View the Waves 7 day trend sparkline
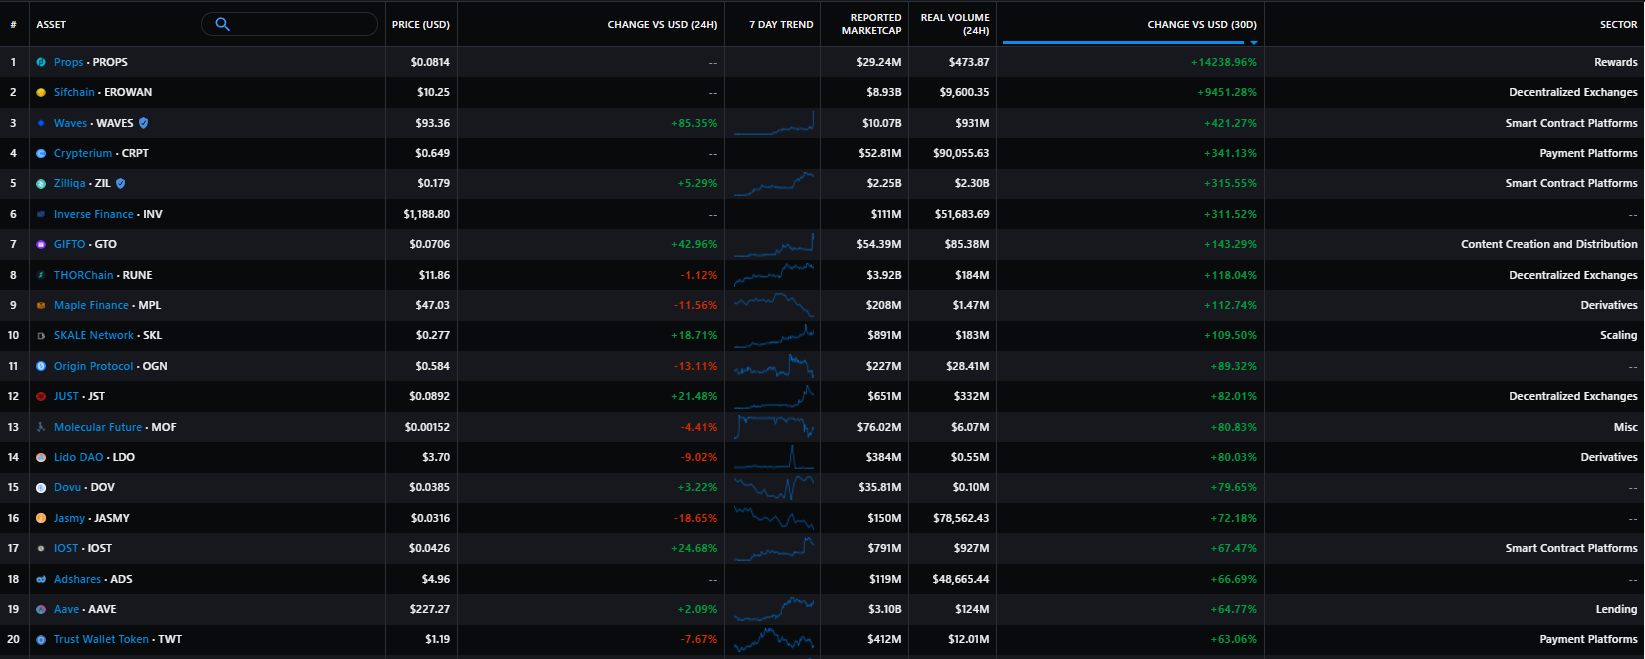The height and width of the screenshot is (659, 1645). 774,123
